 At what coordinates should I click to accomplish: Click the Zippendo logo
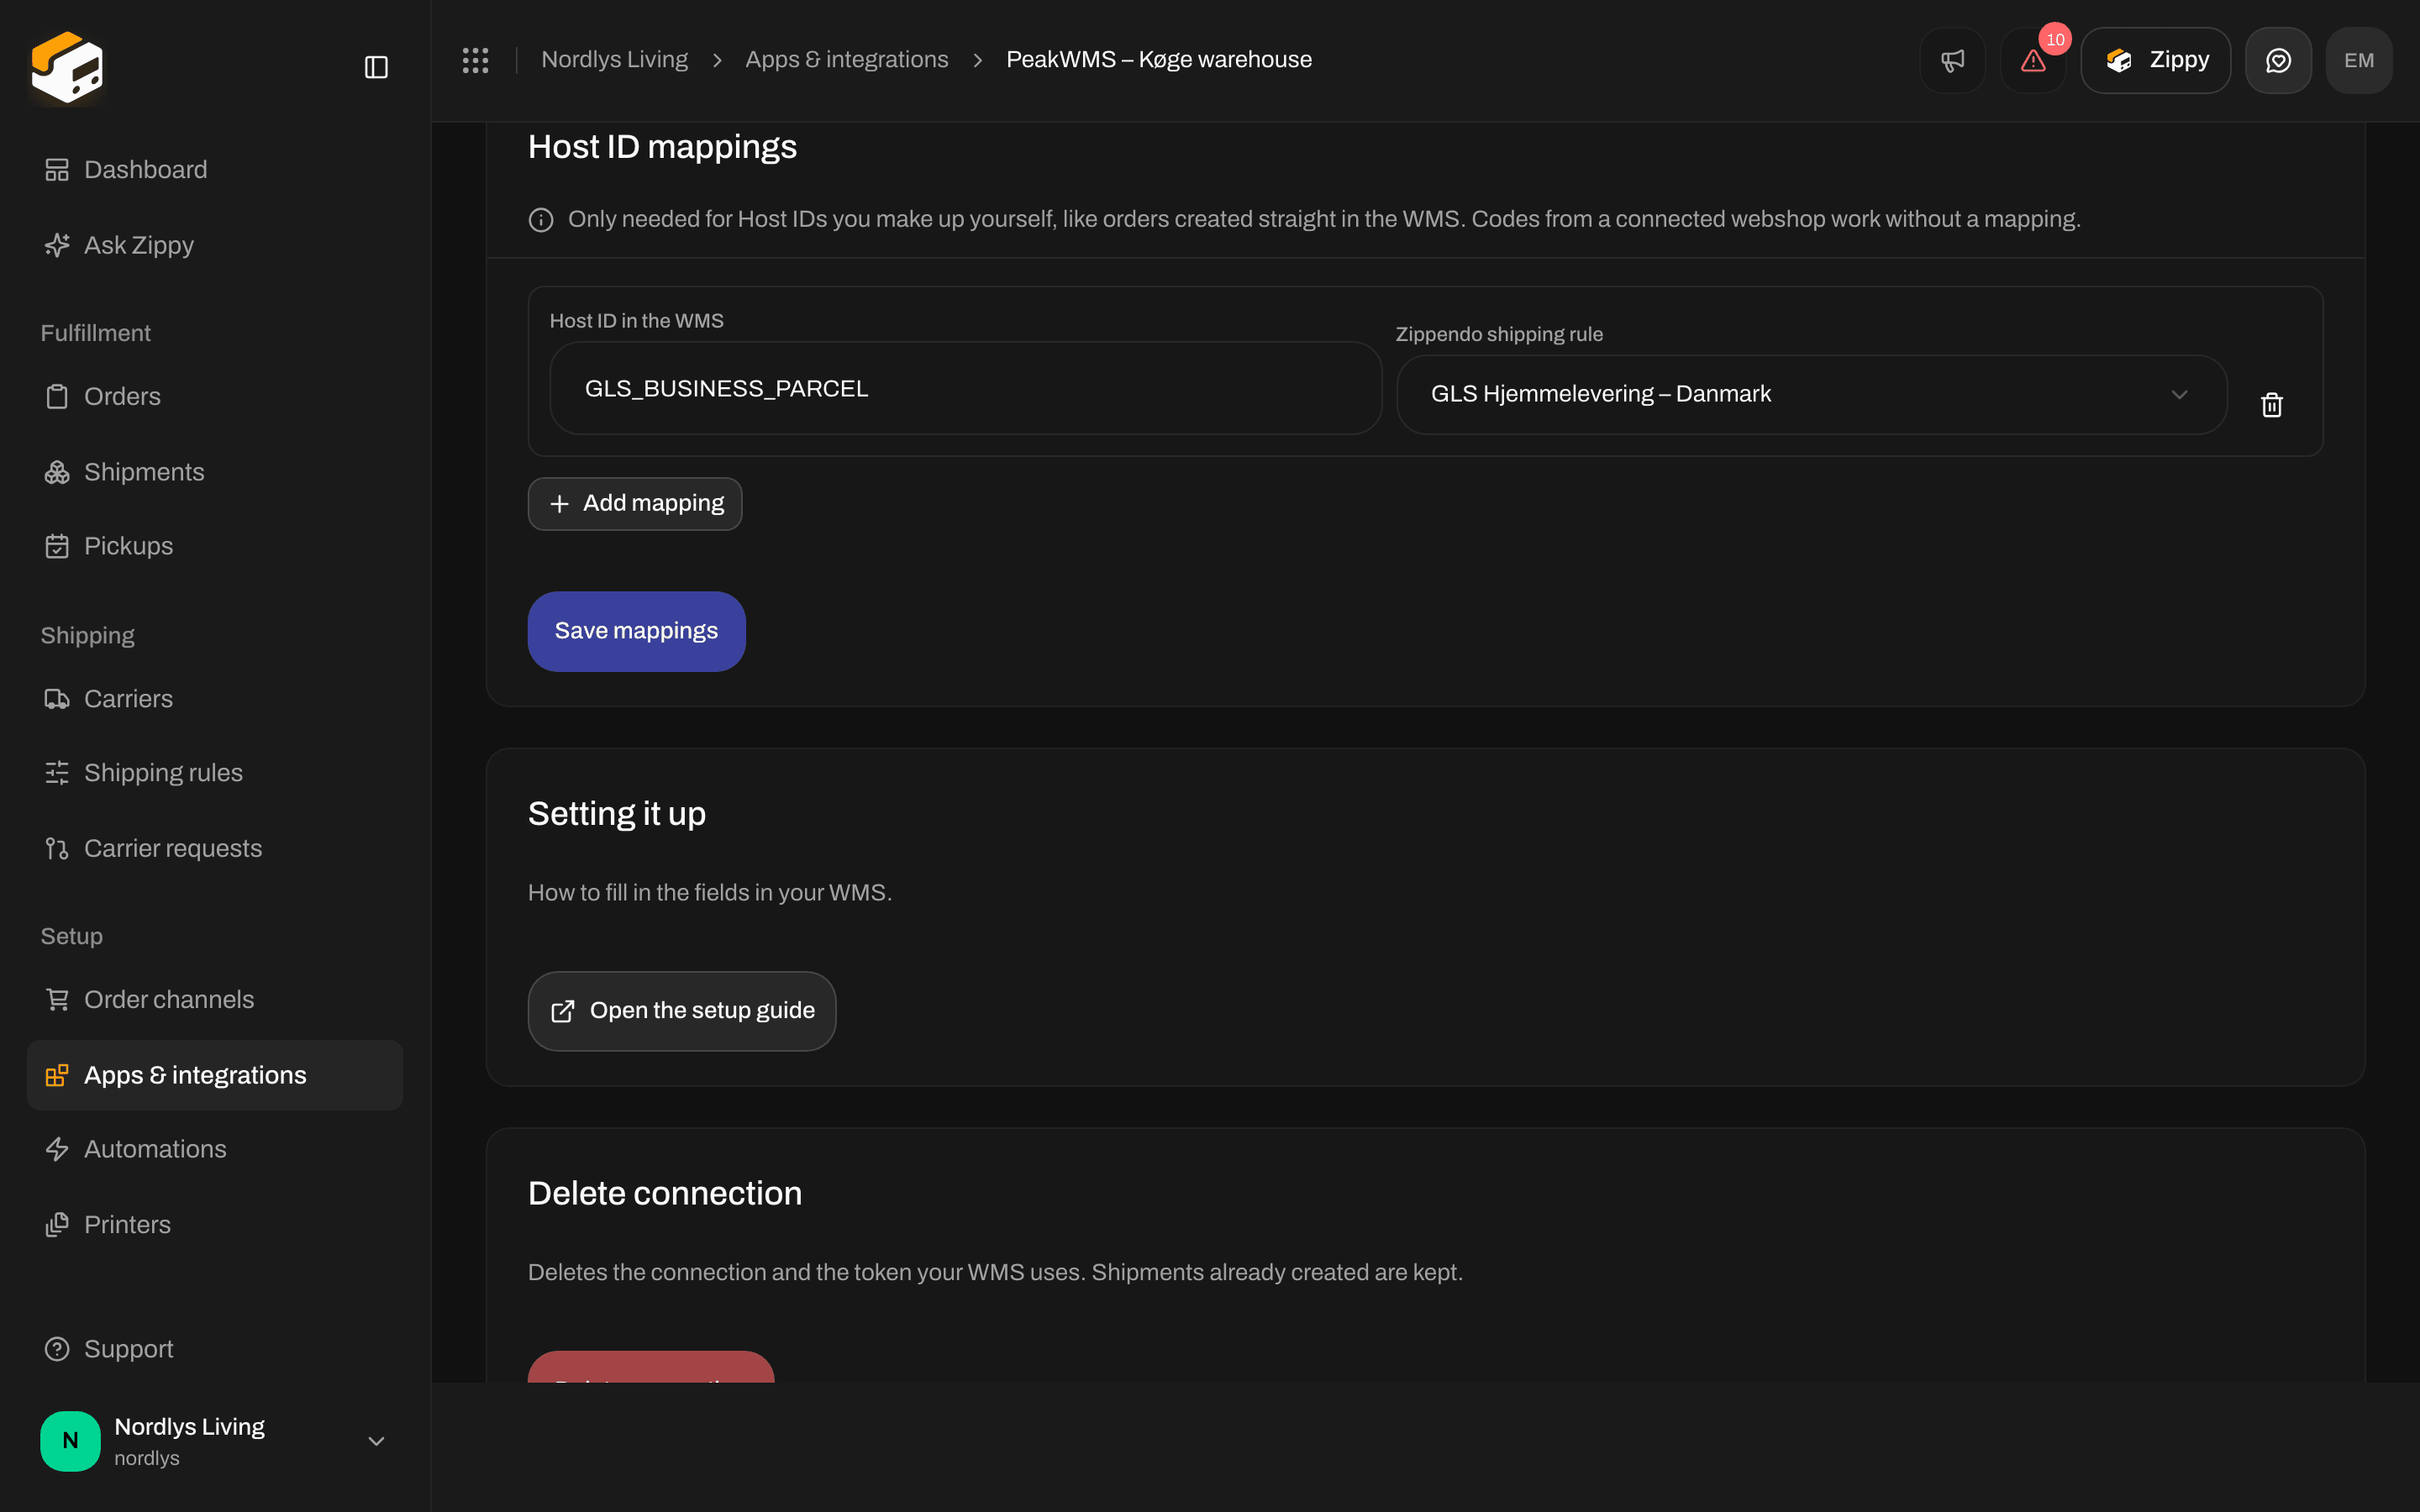(x=67, y=67)
